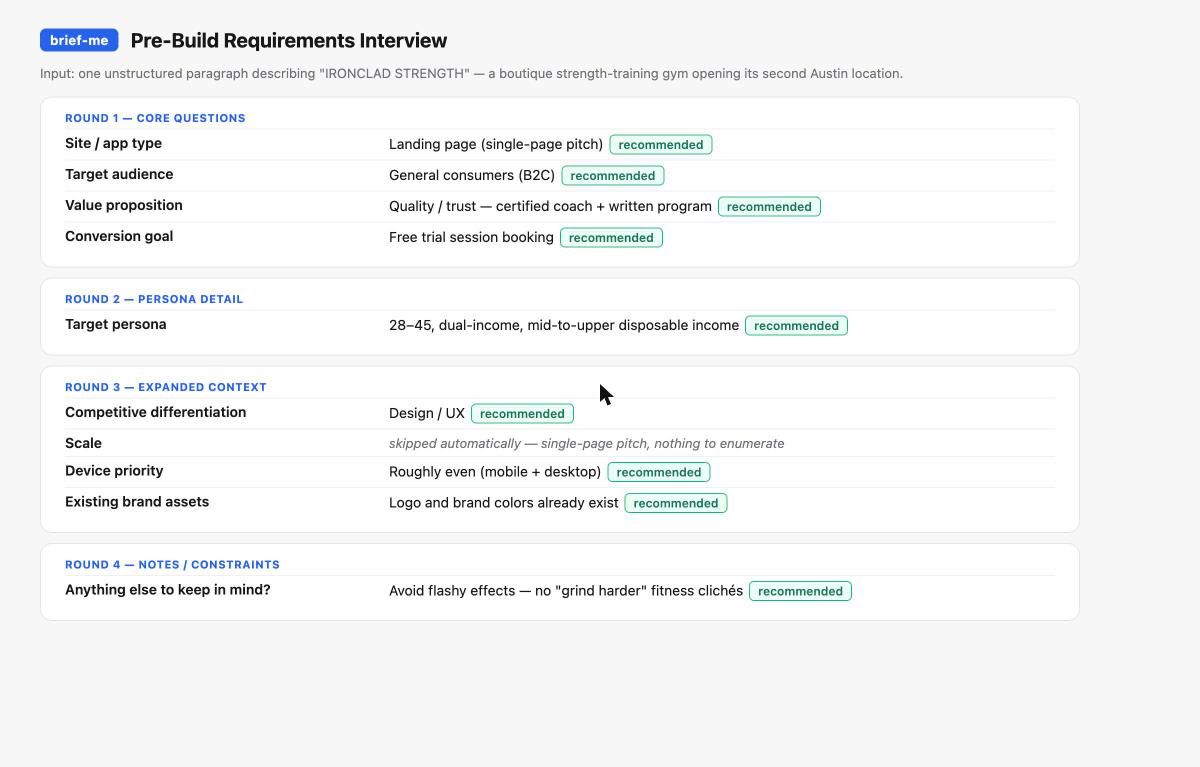Click the Pre-Build Requirements Interview heading
This screenshot has height=767, width=1200.
click(289, 41)
